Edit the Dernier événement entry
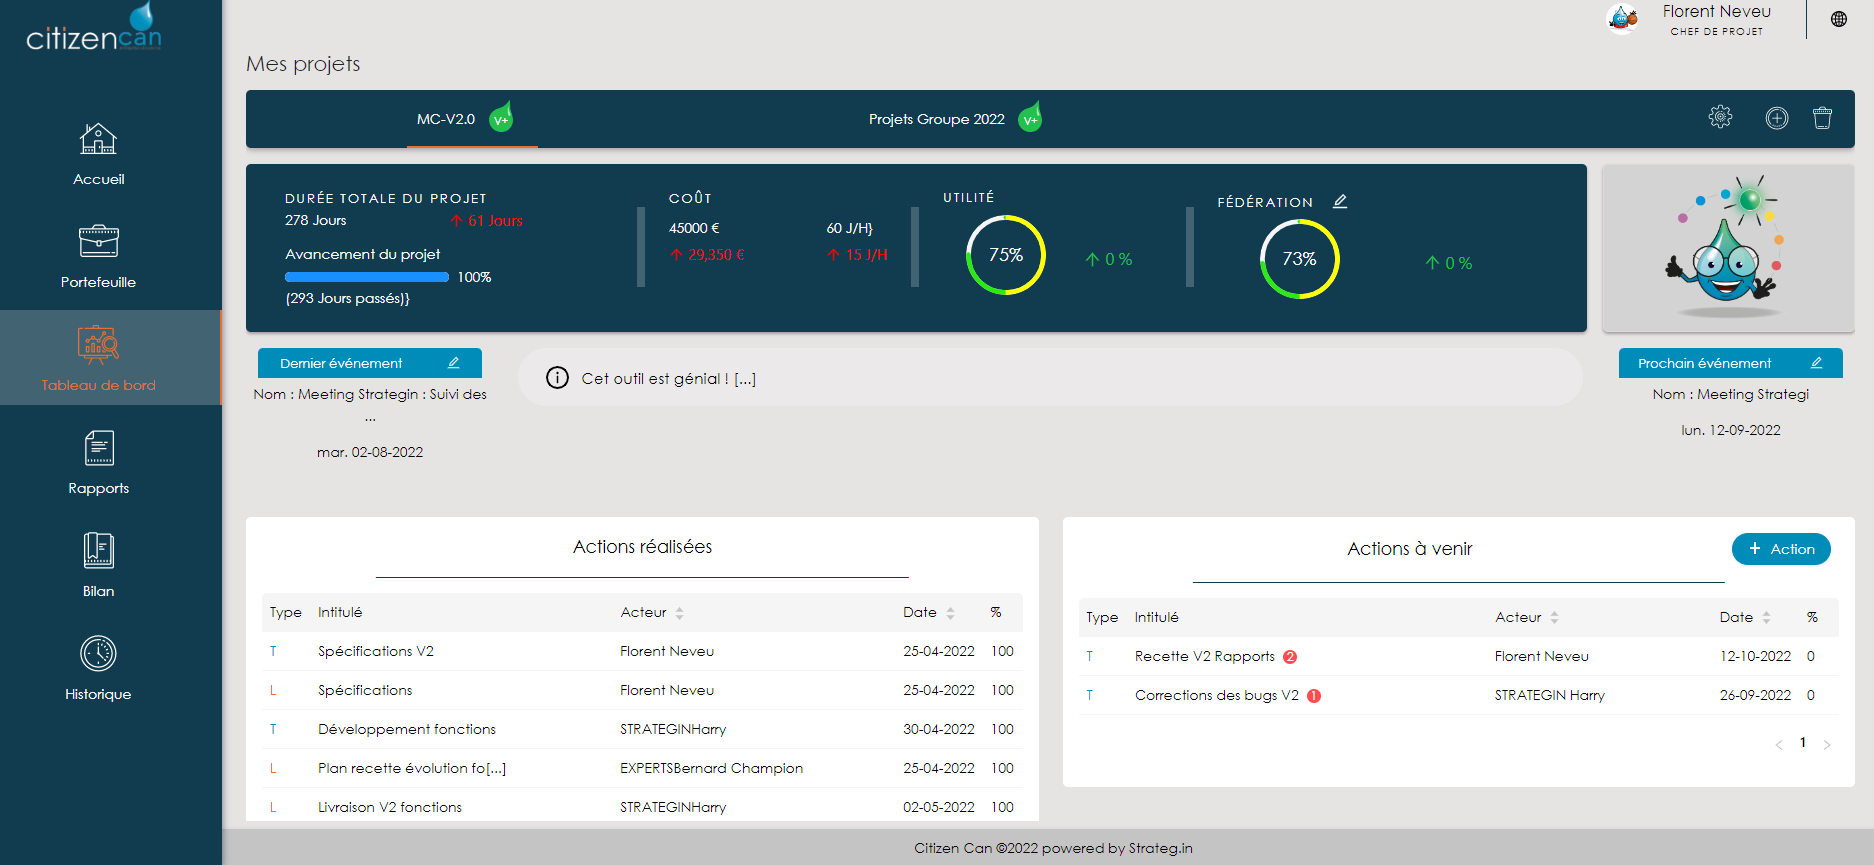The height and width of the screenshot is (865, 1874). pyautogui.click(x=453, y=363)
